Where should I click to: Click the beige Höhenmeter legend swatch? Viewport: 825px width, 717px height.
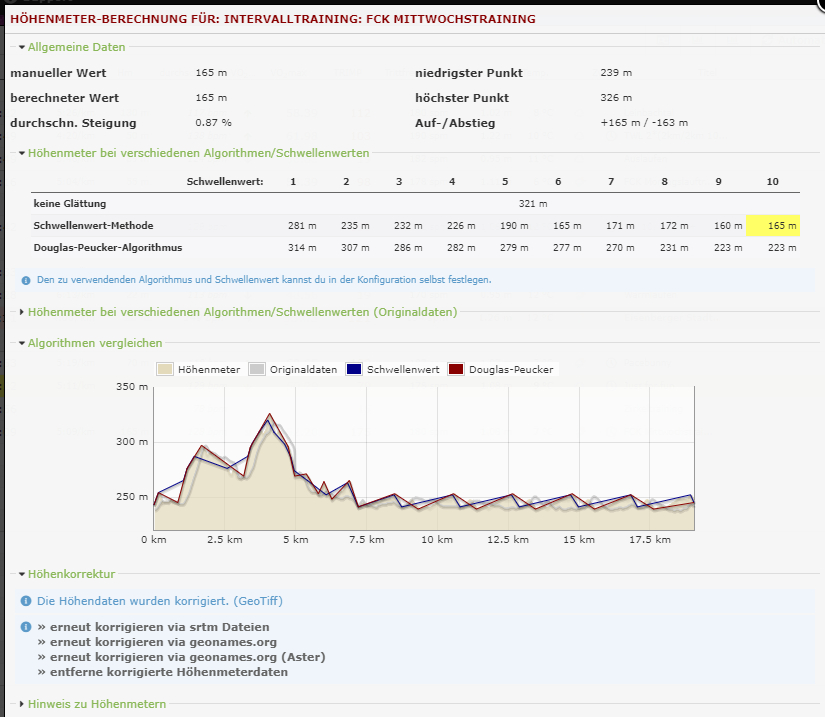(165, 369)
